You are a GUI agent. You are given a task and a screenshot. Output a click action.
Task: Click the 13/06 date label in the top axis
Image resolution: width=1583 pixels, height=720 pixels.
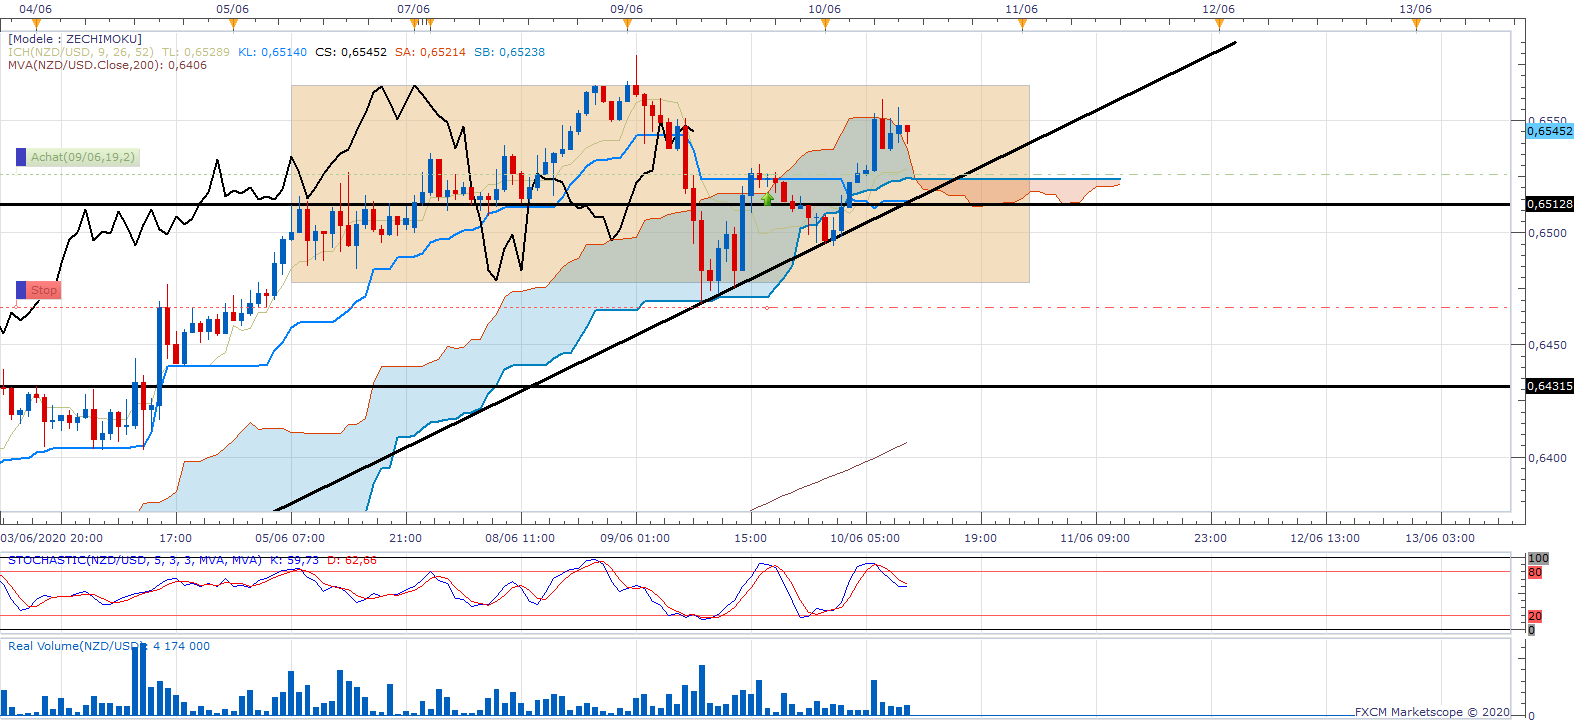pyautogui.click(x=1416, y=9)
